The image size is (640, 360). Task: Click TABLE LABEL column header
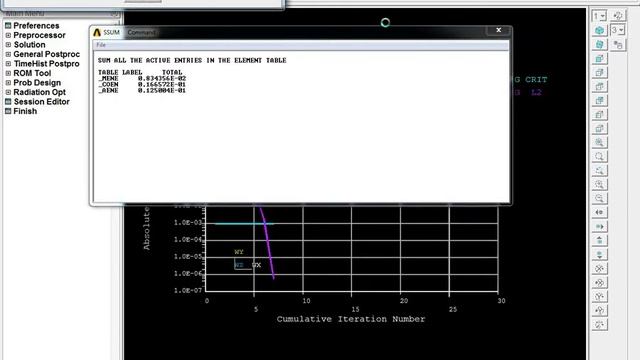[120, 72]
